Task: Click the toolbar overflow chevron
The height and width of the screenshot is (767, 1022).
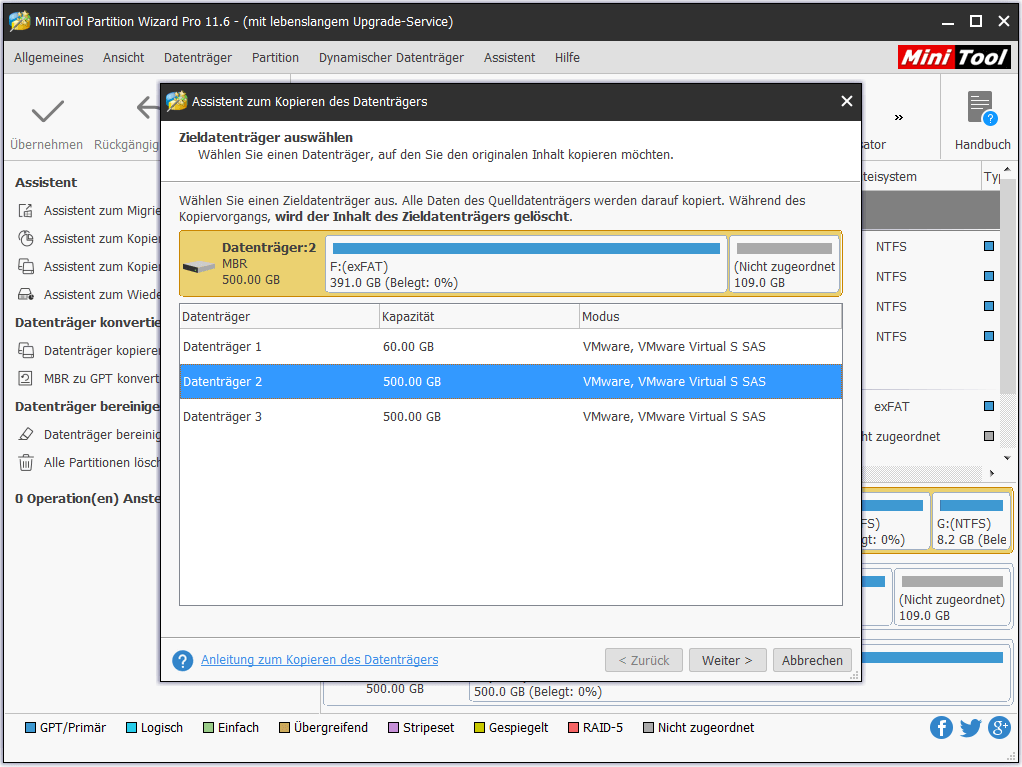Action: (x=898, y=116)
